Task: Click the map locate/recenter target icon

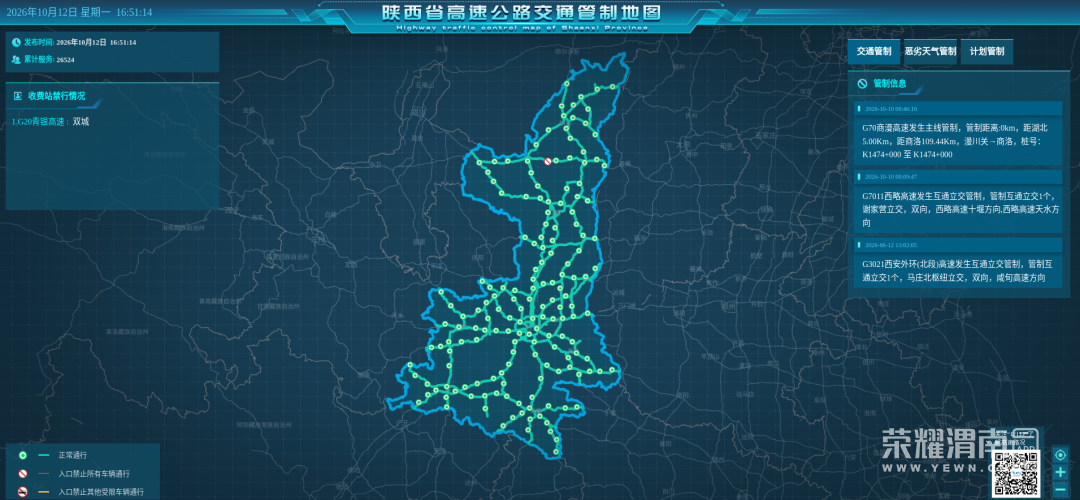Action: (1060, 455)
